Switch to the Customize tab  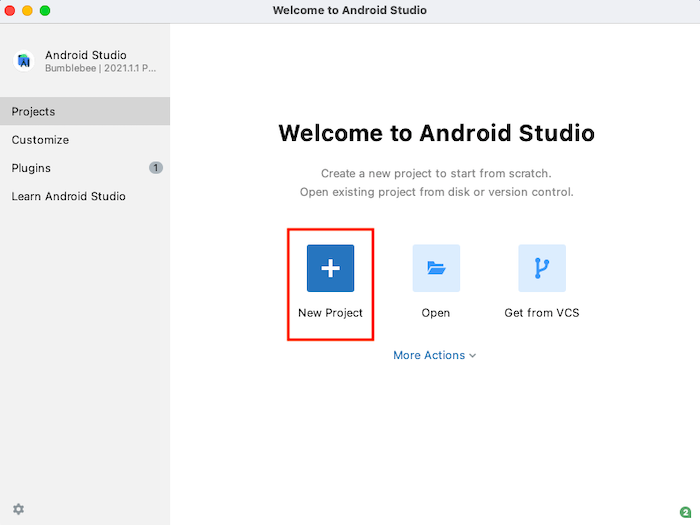[85, 140]
